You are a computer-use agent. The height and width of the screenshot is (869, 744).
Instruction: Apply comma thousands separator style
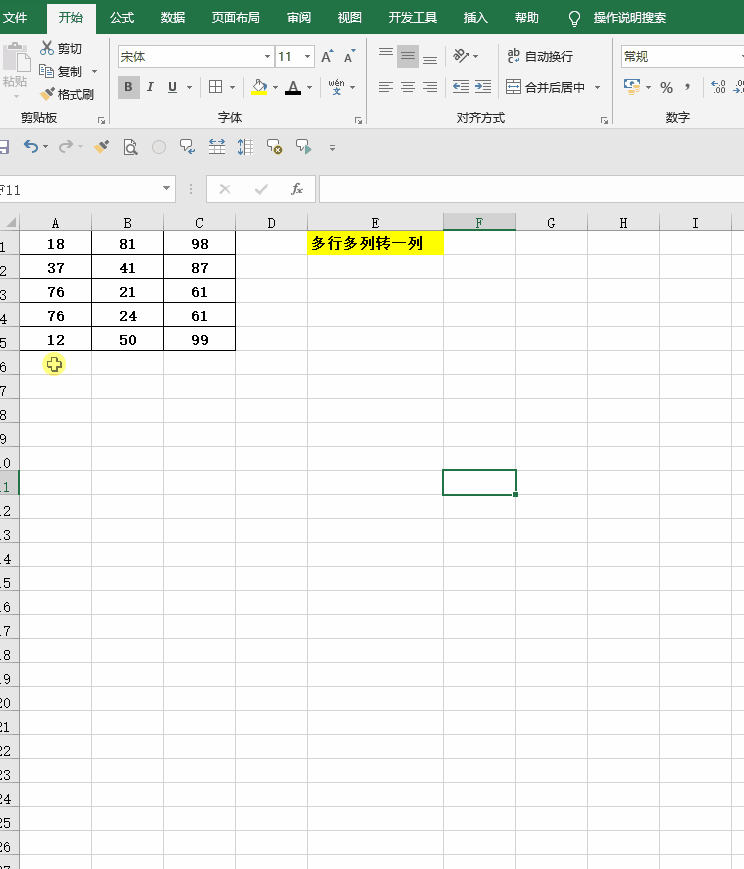(688, 87)
